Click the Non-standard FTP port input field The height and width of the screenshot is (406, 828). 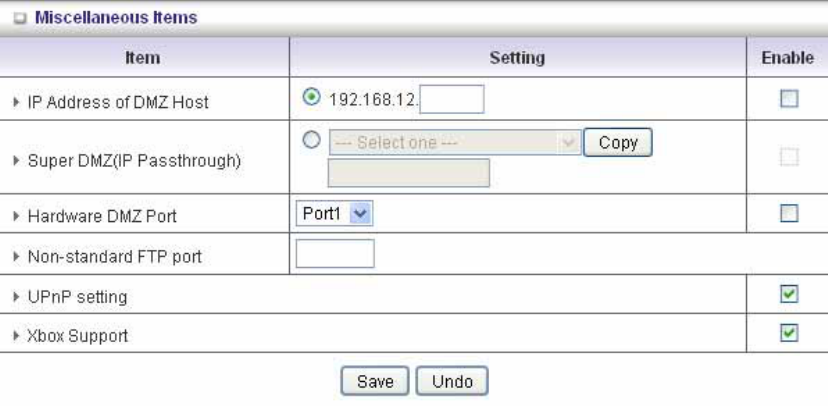tap(335, 255)
